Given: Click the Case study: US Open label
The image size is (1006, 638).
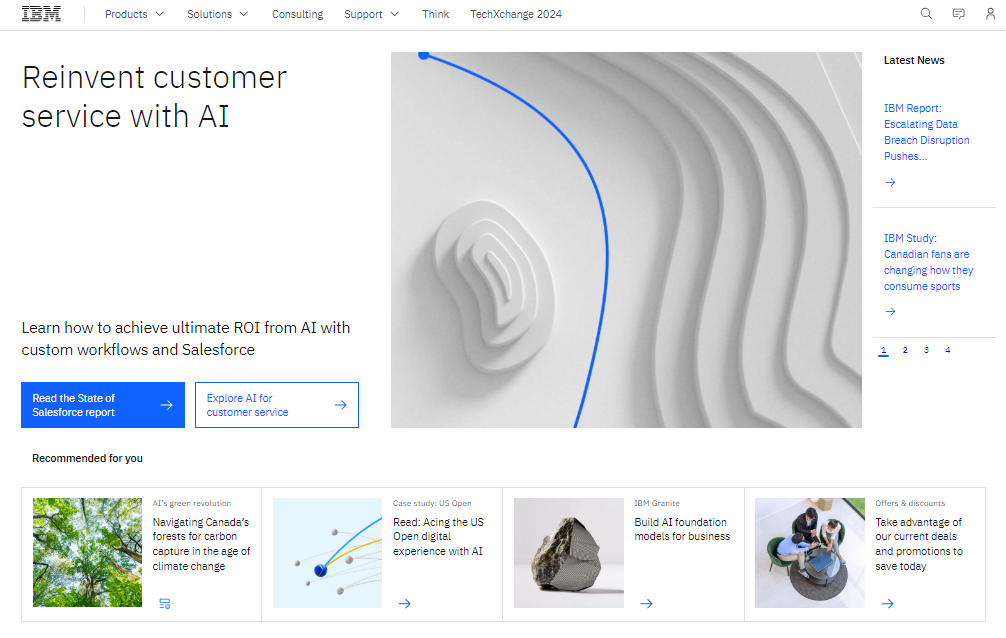Looking at the screenshot, I should 432,503.
